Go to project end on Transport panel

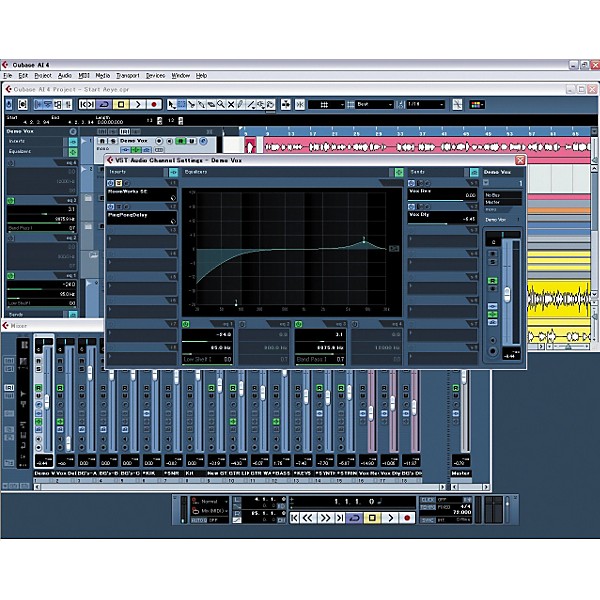340,518
